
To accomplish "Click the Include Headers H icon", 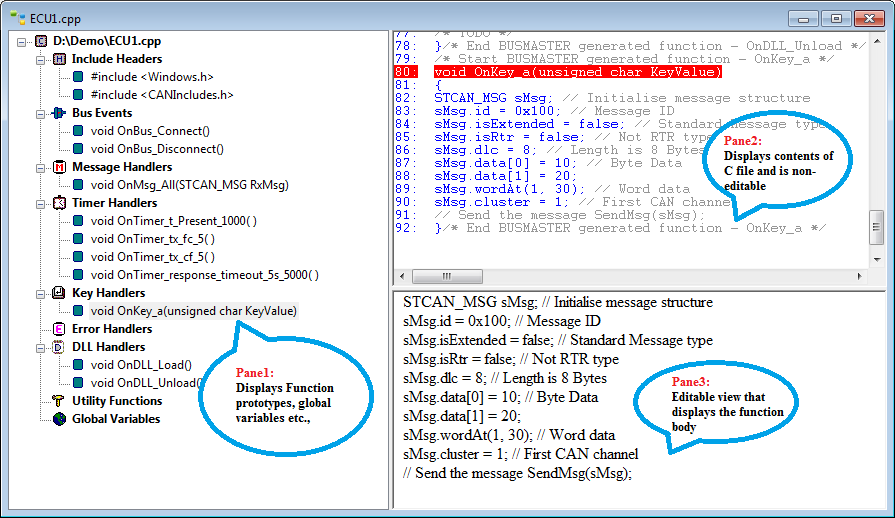I will tap(59, 59).
